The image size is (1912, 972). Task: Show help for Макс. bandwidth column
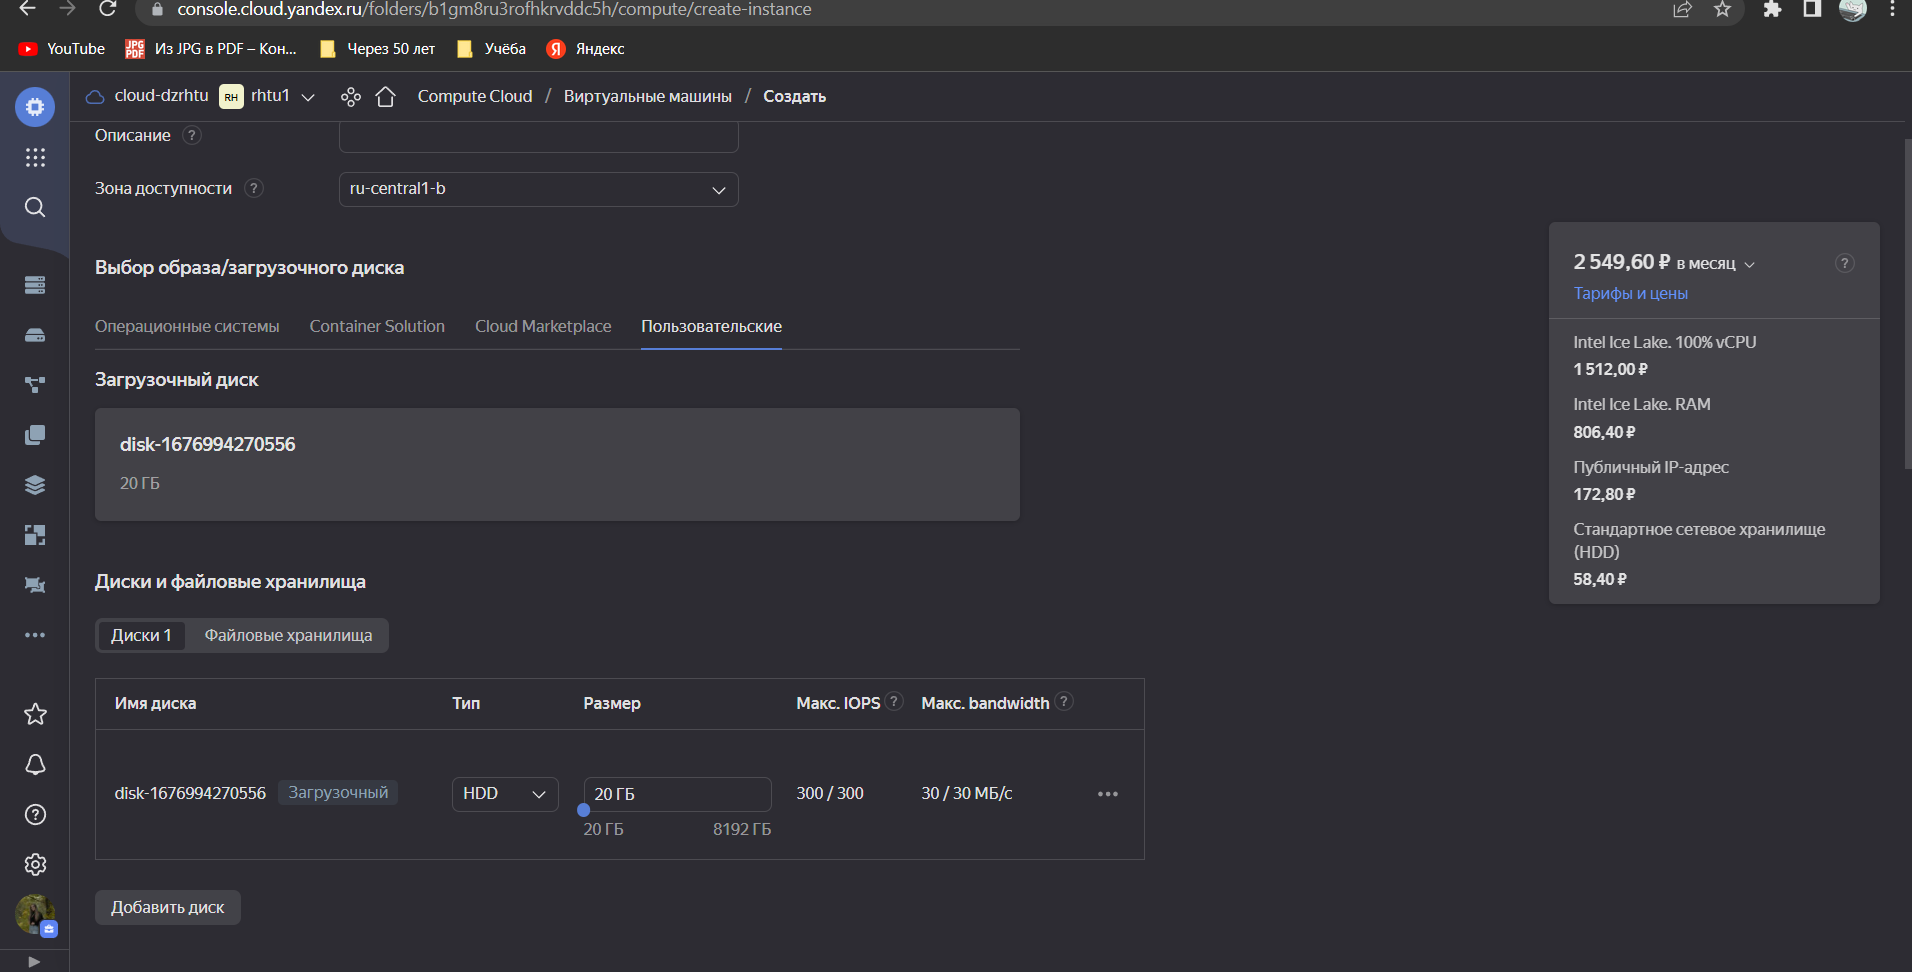click(1065, 702)
